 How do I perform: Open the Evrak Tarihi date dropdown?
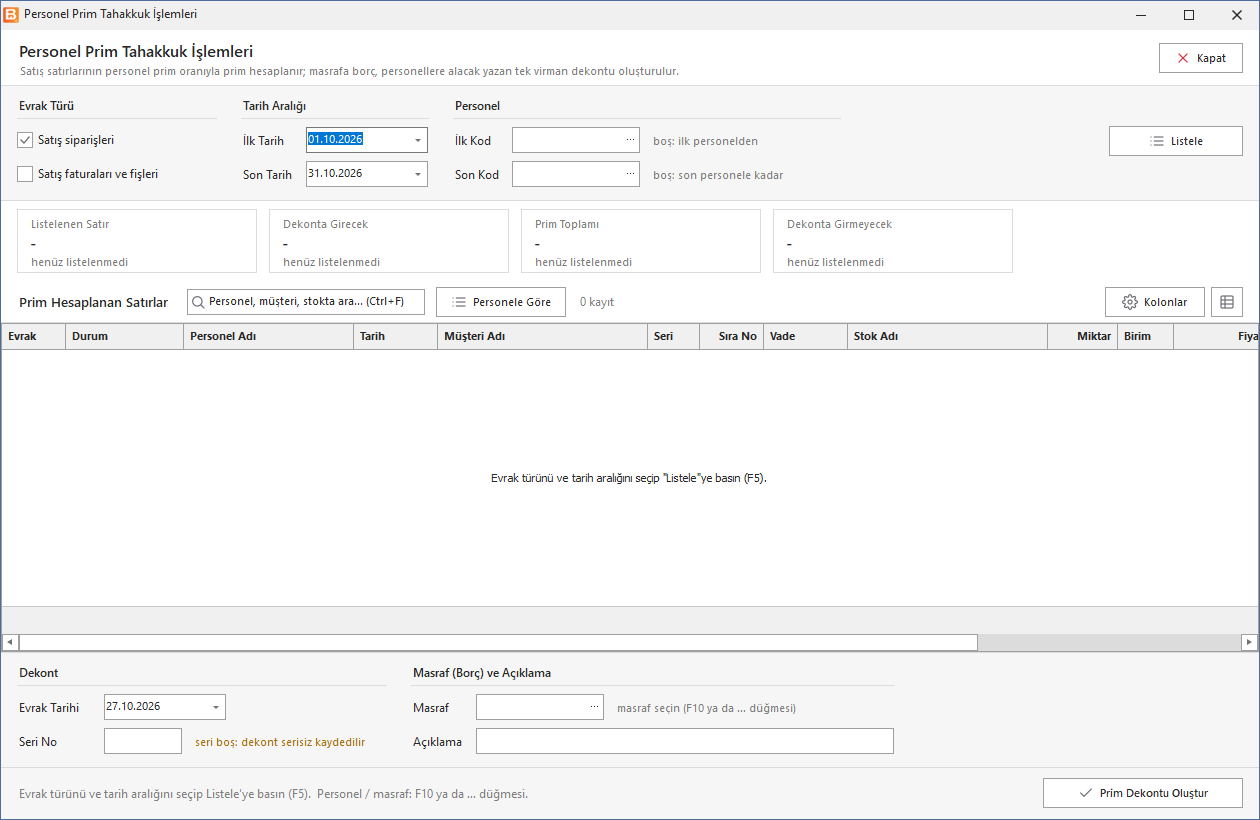coord(216,707)
